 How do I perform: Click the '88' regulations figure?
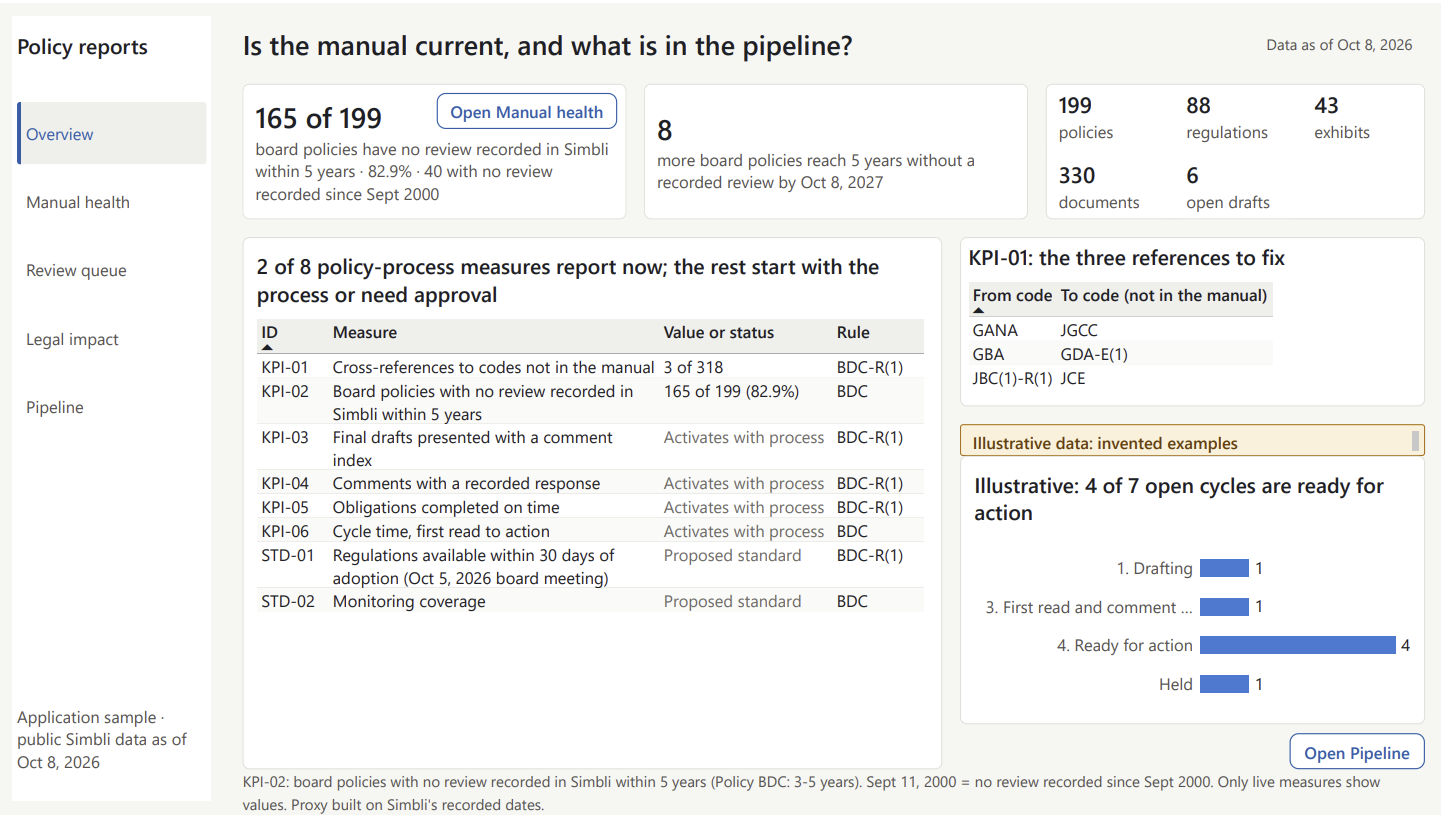click(x=1198, y=105)
